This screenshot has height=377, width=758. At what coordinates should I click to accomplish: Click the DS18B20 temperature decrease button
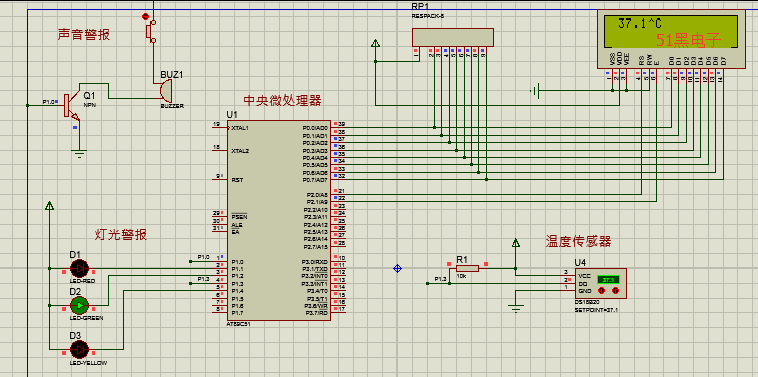(x=601, y=290)
